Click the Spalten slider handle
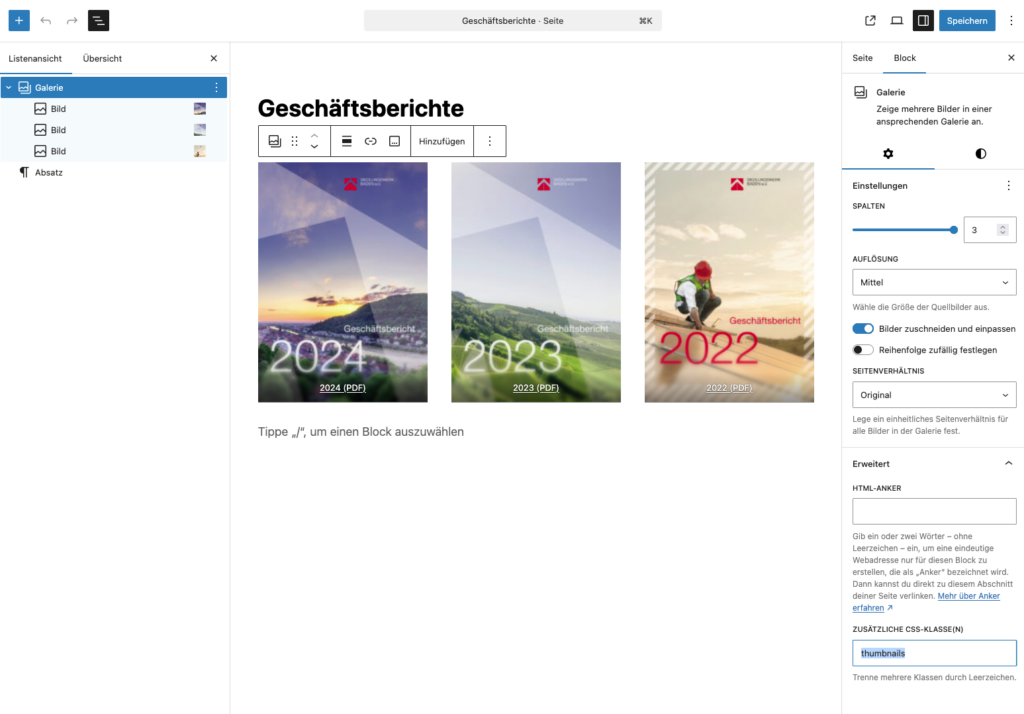Viewport: 1024px width, 714px height. [953, 230]
